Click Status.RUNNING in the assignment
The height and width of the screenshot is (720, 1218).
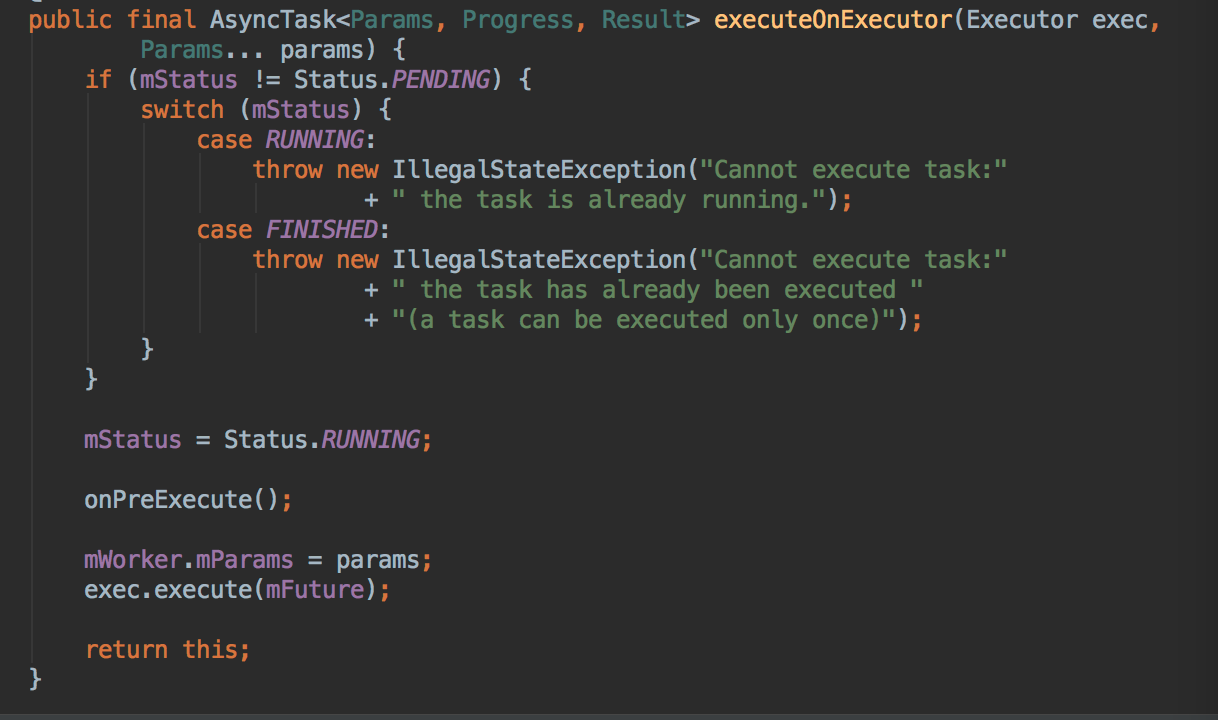point(321,439)
